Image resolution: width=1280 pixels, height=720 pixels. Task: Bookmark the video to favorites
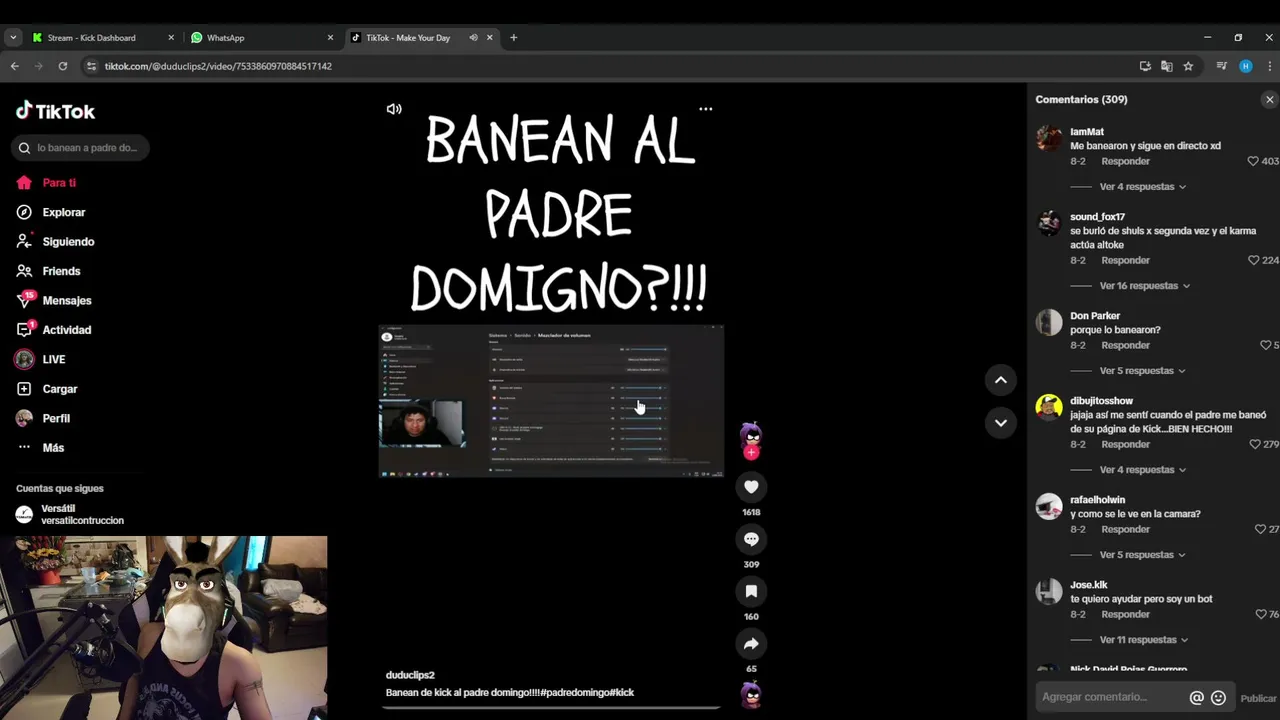751,591
